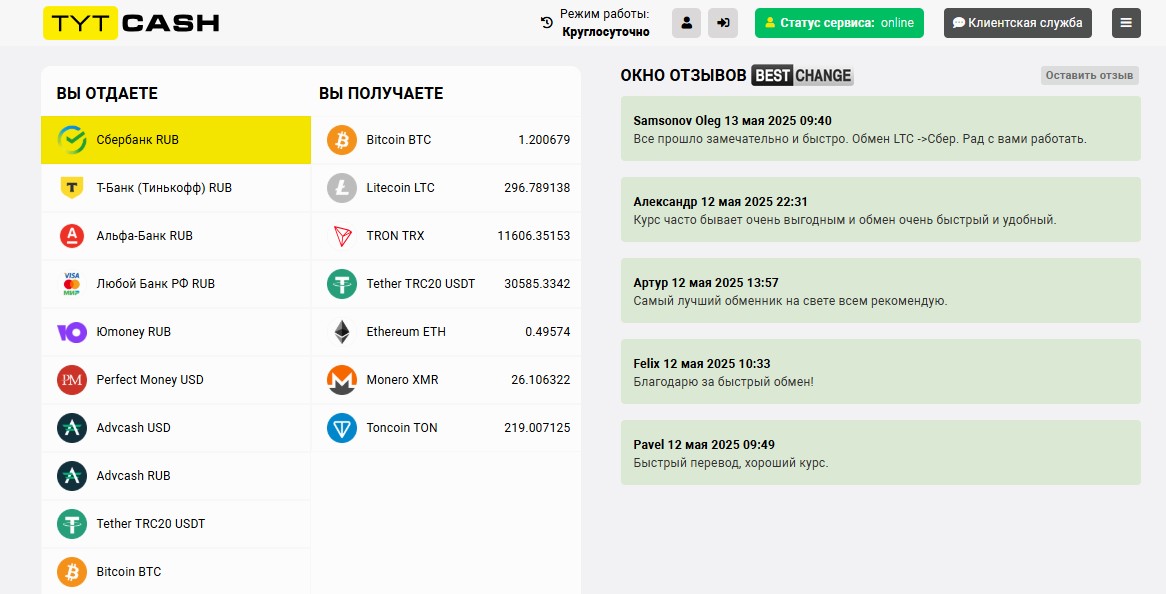The width and height of the screenshot is (1166, 594).
Task: Click the Tether icon in receive column
Action: pyautogui.click(x=342, y=283)
